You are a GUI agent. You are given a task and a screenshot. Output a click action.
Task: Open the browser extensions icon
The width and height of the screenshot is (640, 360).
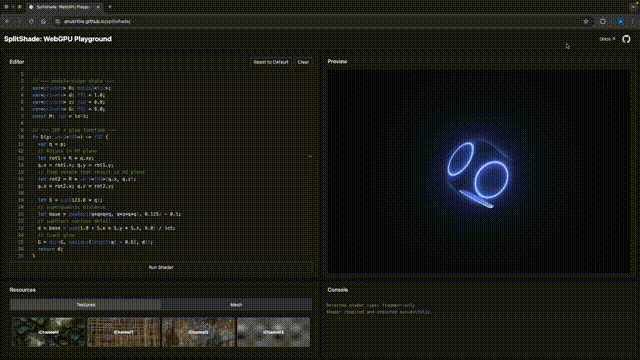603,21
